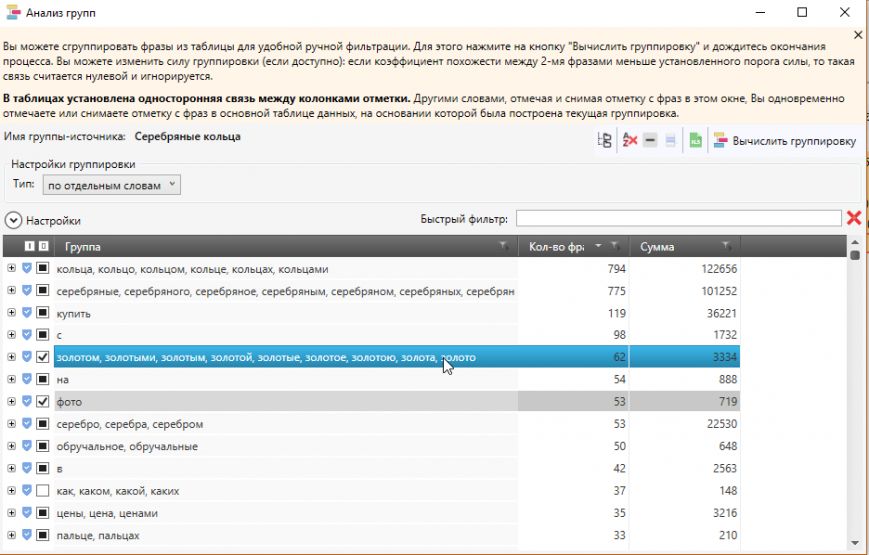Screen dimensions: 869x555
Task: Click the 22530 sum cell
Action: click(x=722, y=424)
